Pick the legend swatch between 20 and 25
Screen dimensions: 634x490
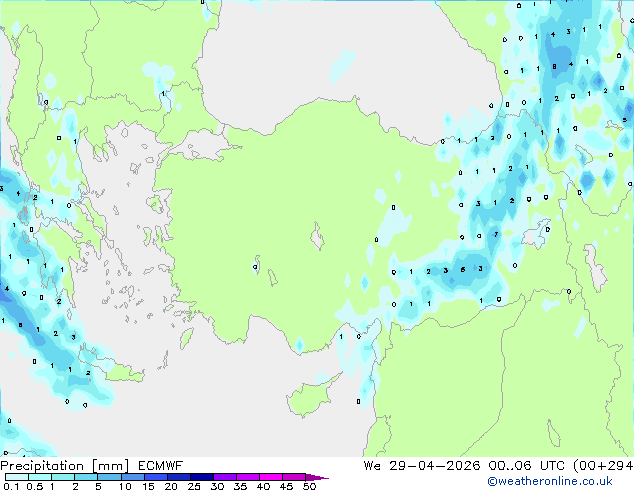coord(179,477)
